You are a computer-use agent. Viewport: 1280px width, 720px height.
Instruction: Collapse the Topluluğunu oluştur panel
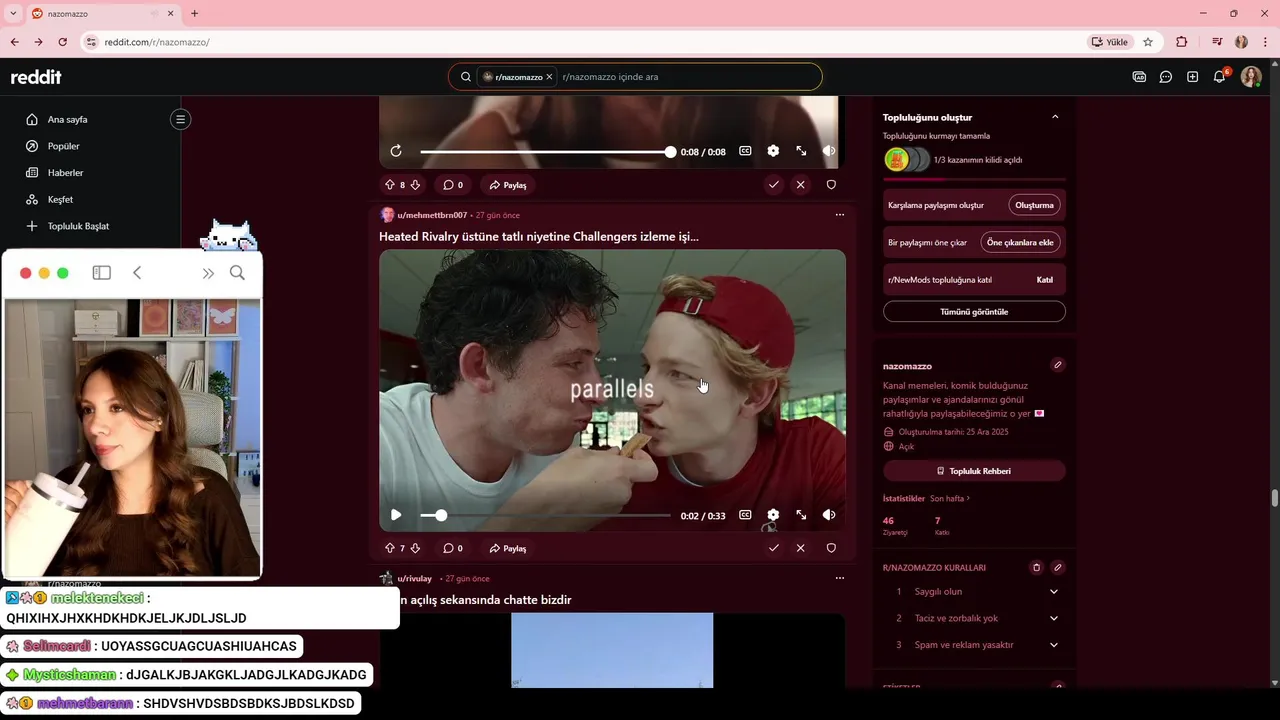pos(1055,117)
